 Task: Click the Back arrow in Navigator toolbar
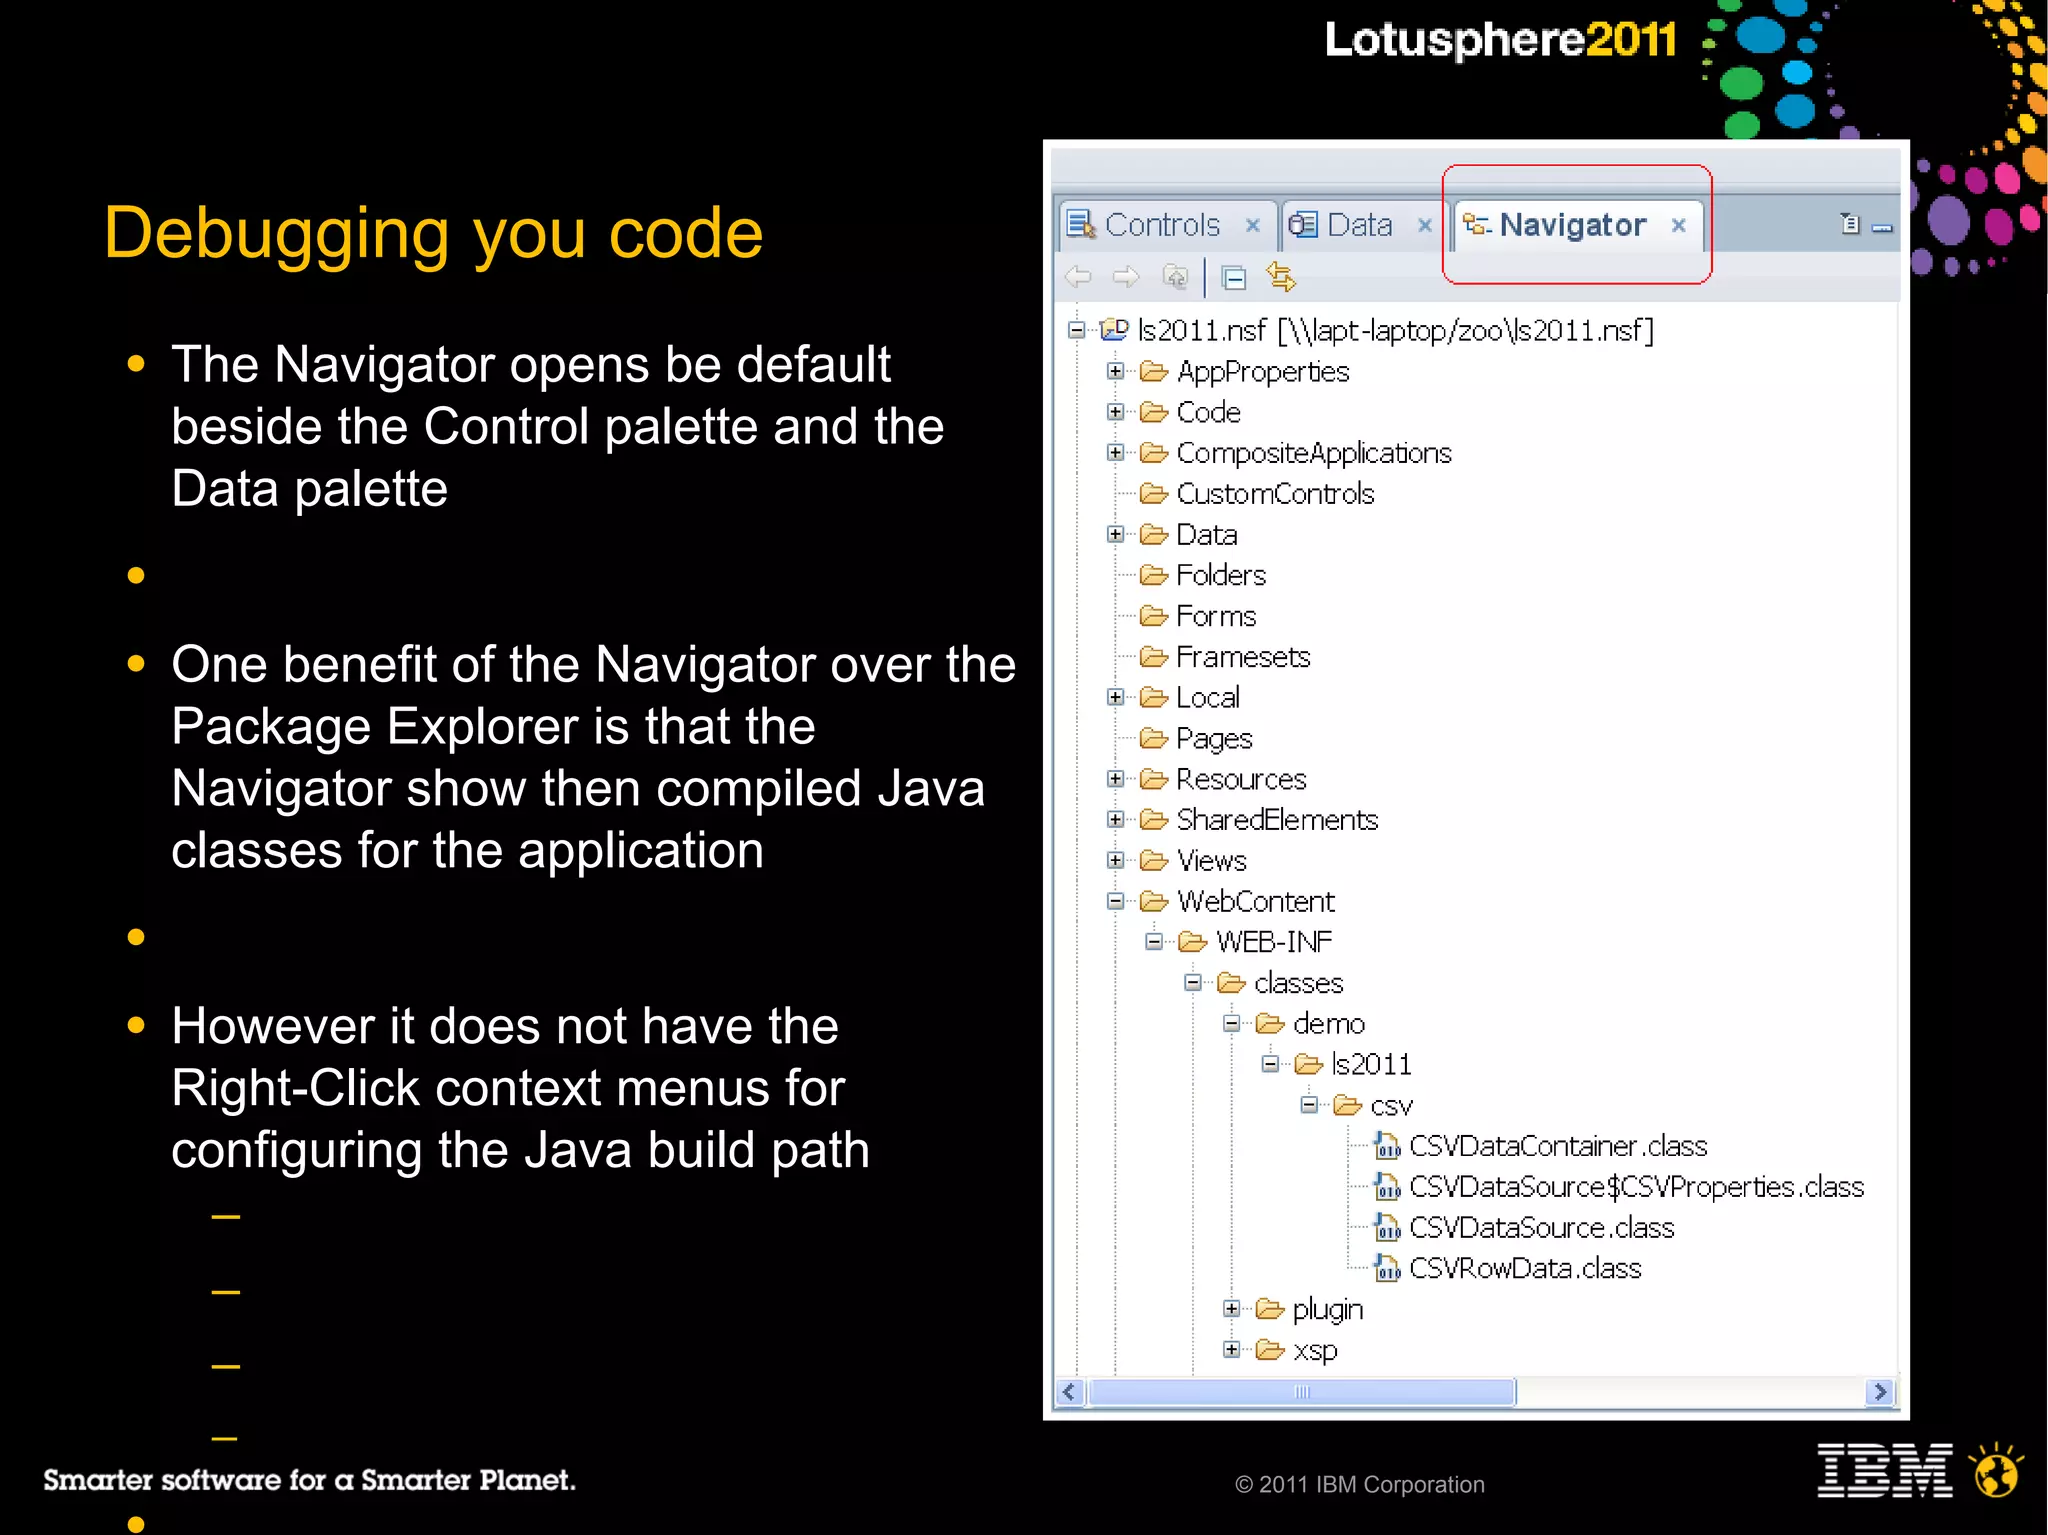[x=1078, y=277]
